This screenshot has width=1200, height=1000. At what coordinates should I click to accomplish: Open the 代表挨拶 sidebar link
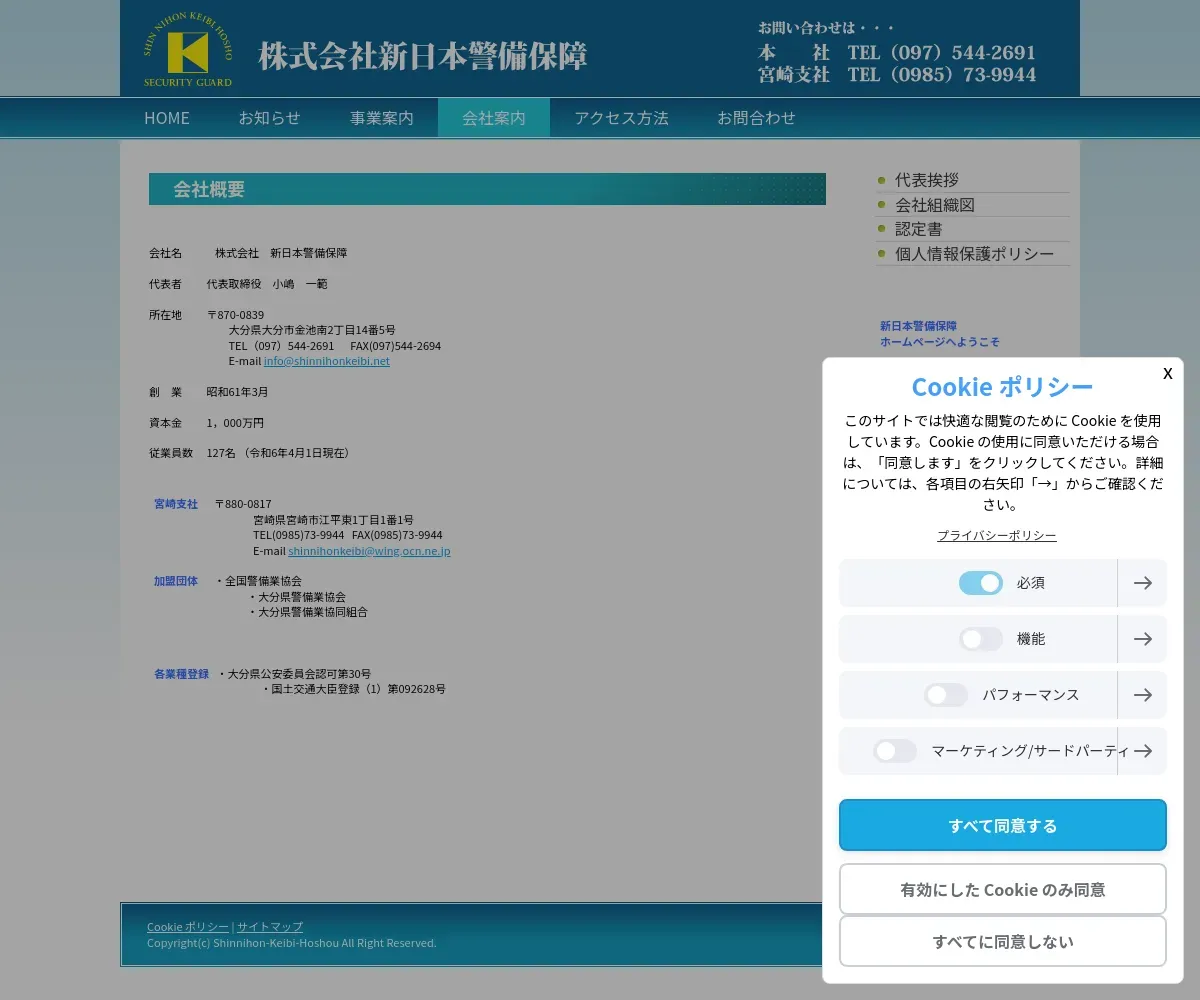click(x=926, y=180)
